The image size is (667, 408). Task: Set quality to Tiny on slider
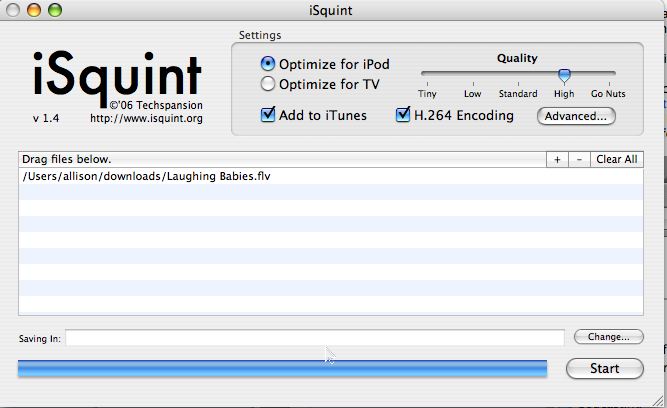pos(427,74)
